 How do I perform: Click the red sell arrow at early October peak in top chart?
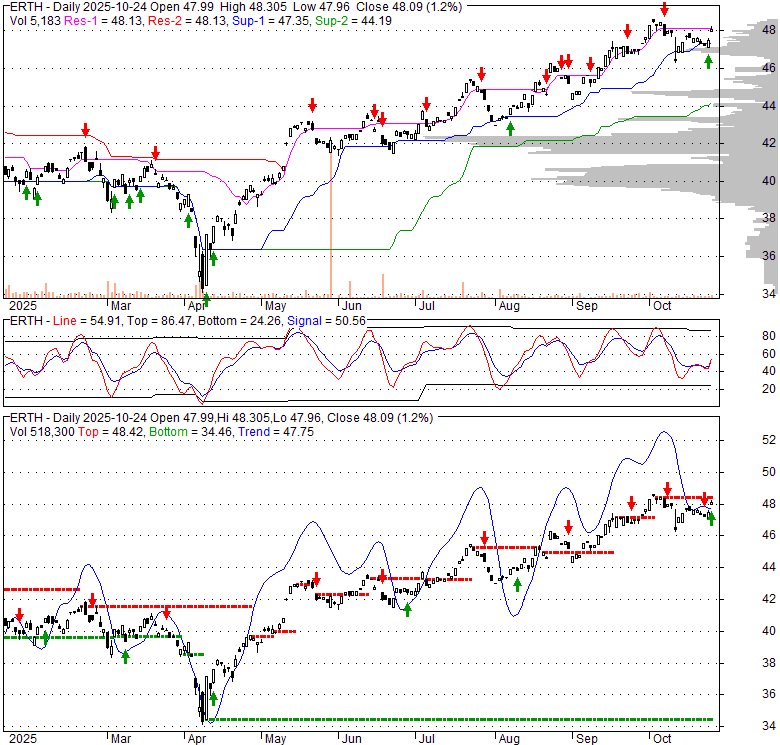(x=664, y=11)
